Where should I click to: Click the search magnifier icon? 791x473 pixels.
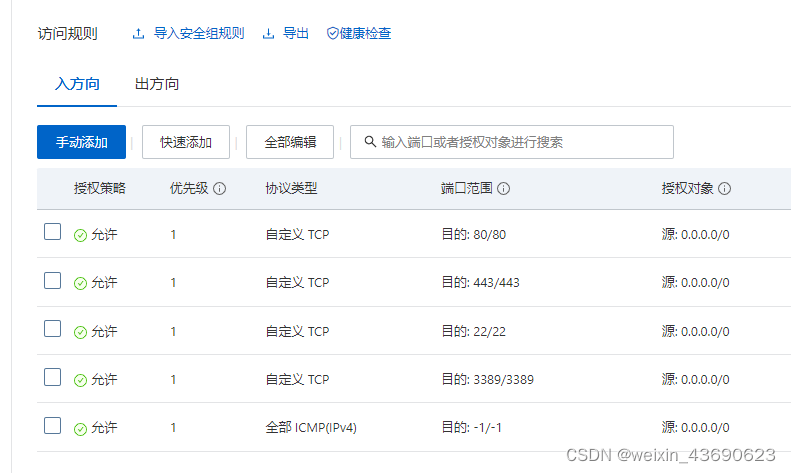370,142
